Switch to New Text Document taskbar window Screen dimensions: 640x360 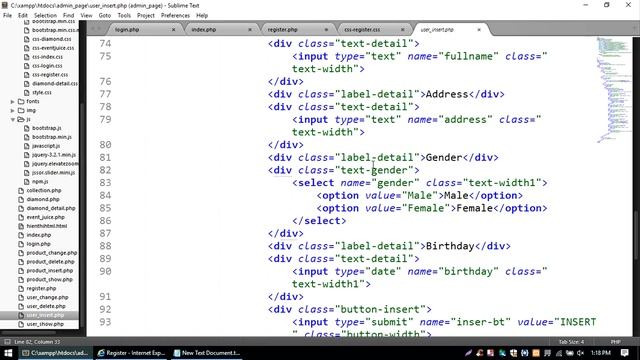207,353
